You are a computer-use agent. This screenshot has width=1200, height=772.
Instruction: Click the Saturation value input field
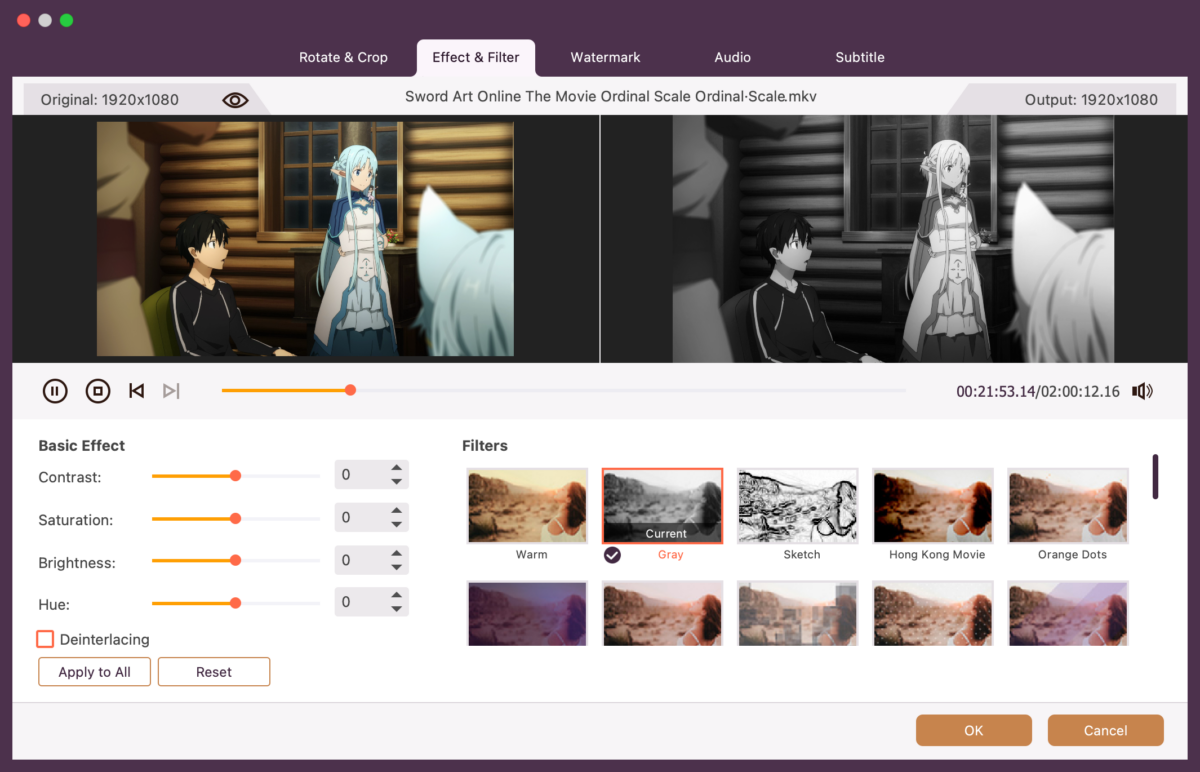pyautogui.click(x=360, y=518)
